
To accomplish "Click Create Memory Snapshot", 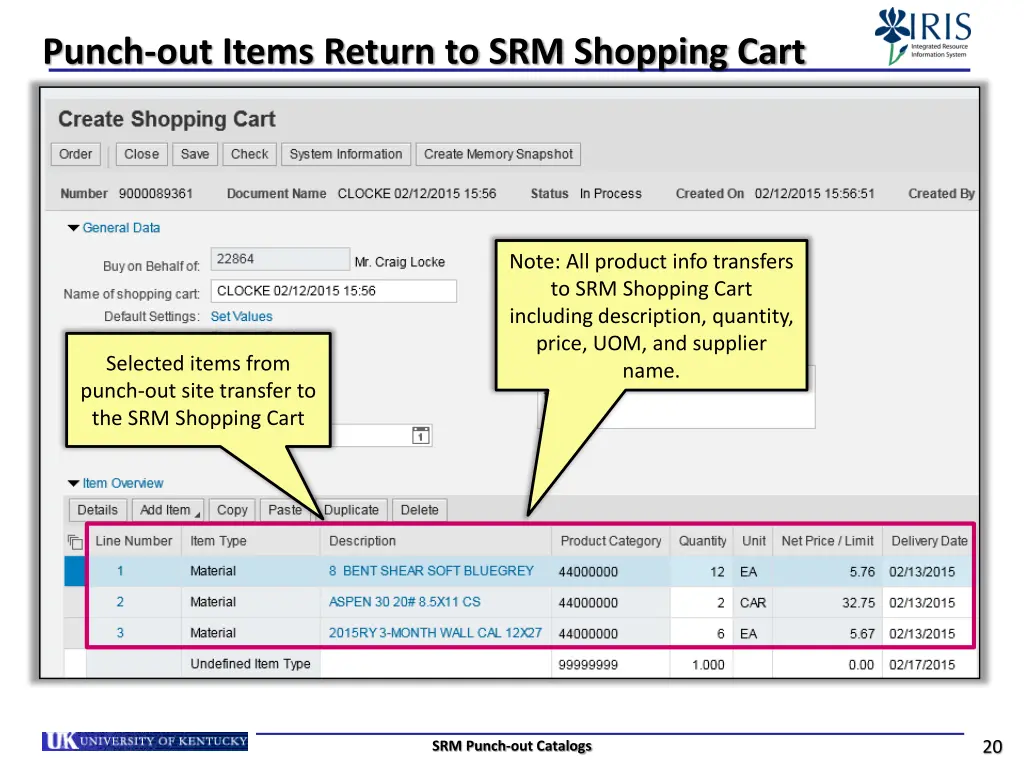I will 498,154.
